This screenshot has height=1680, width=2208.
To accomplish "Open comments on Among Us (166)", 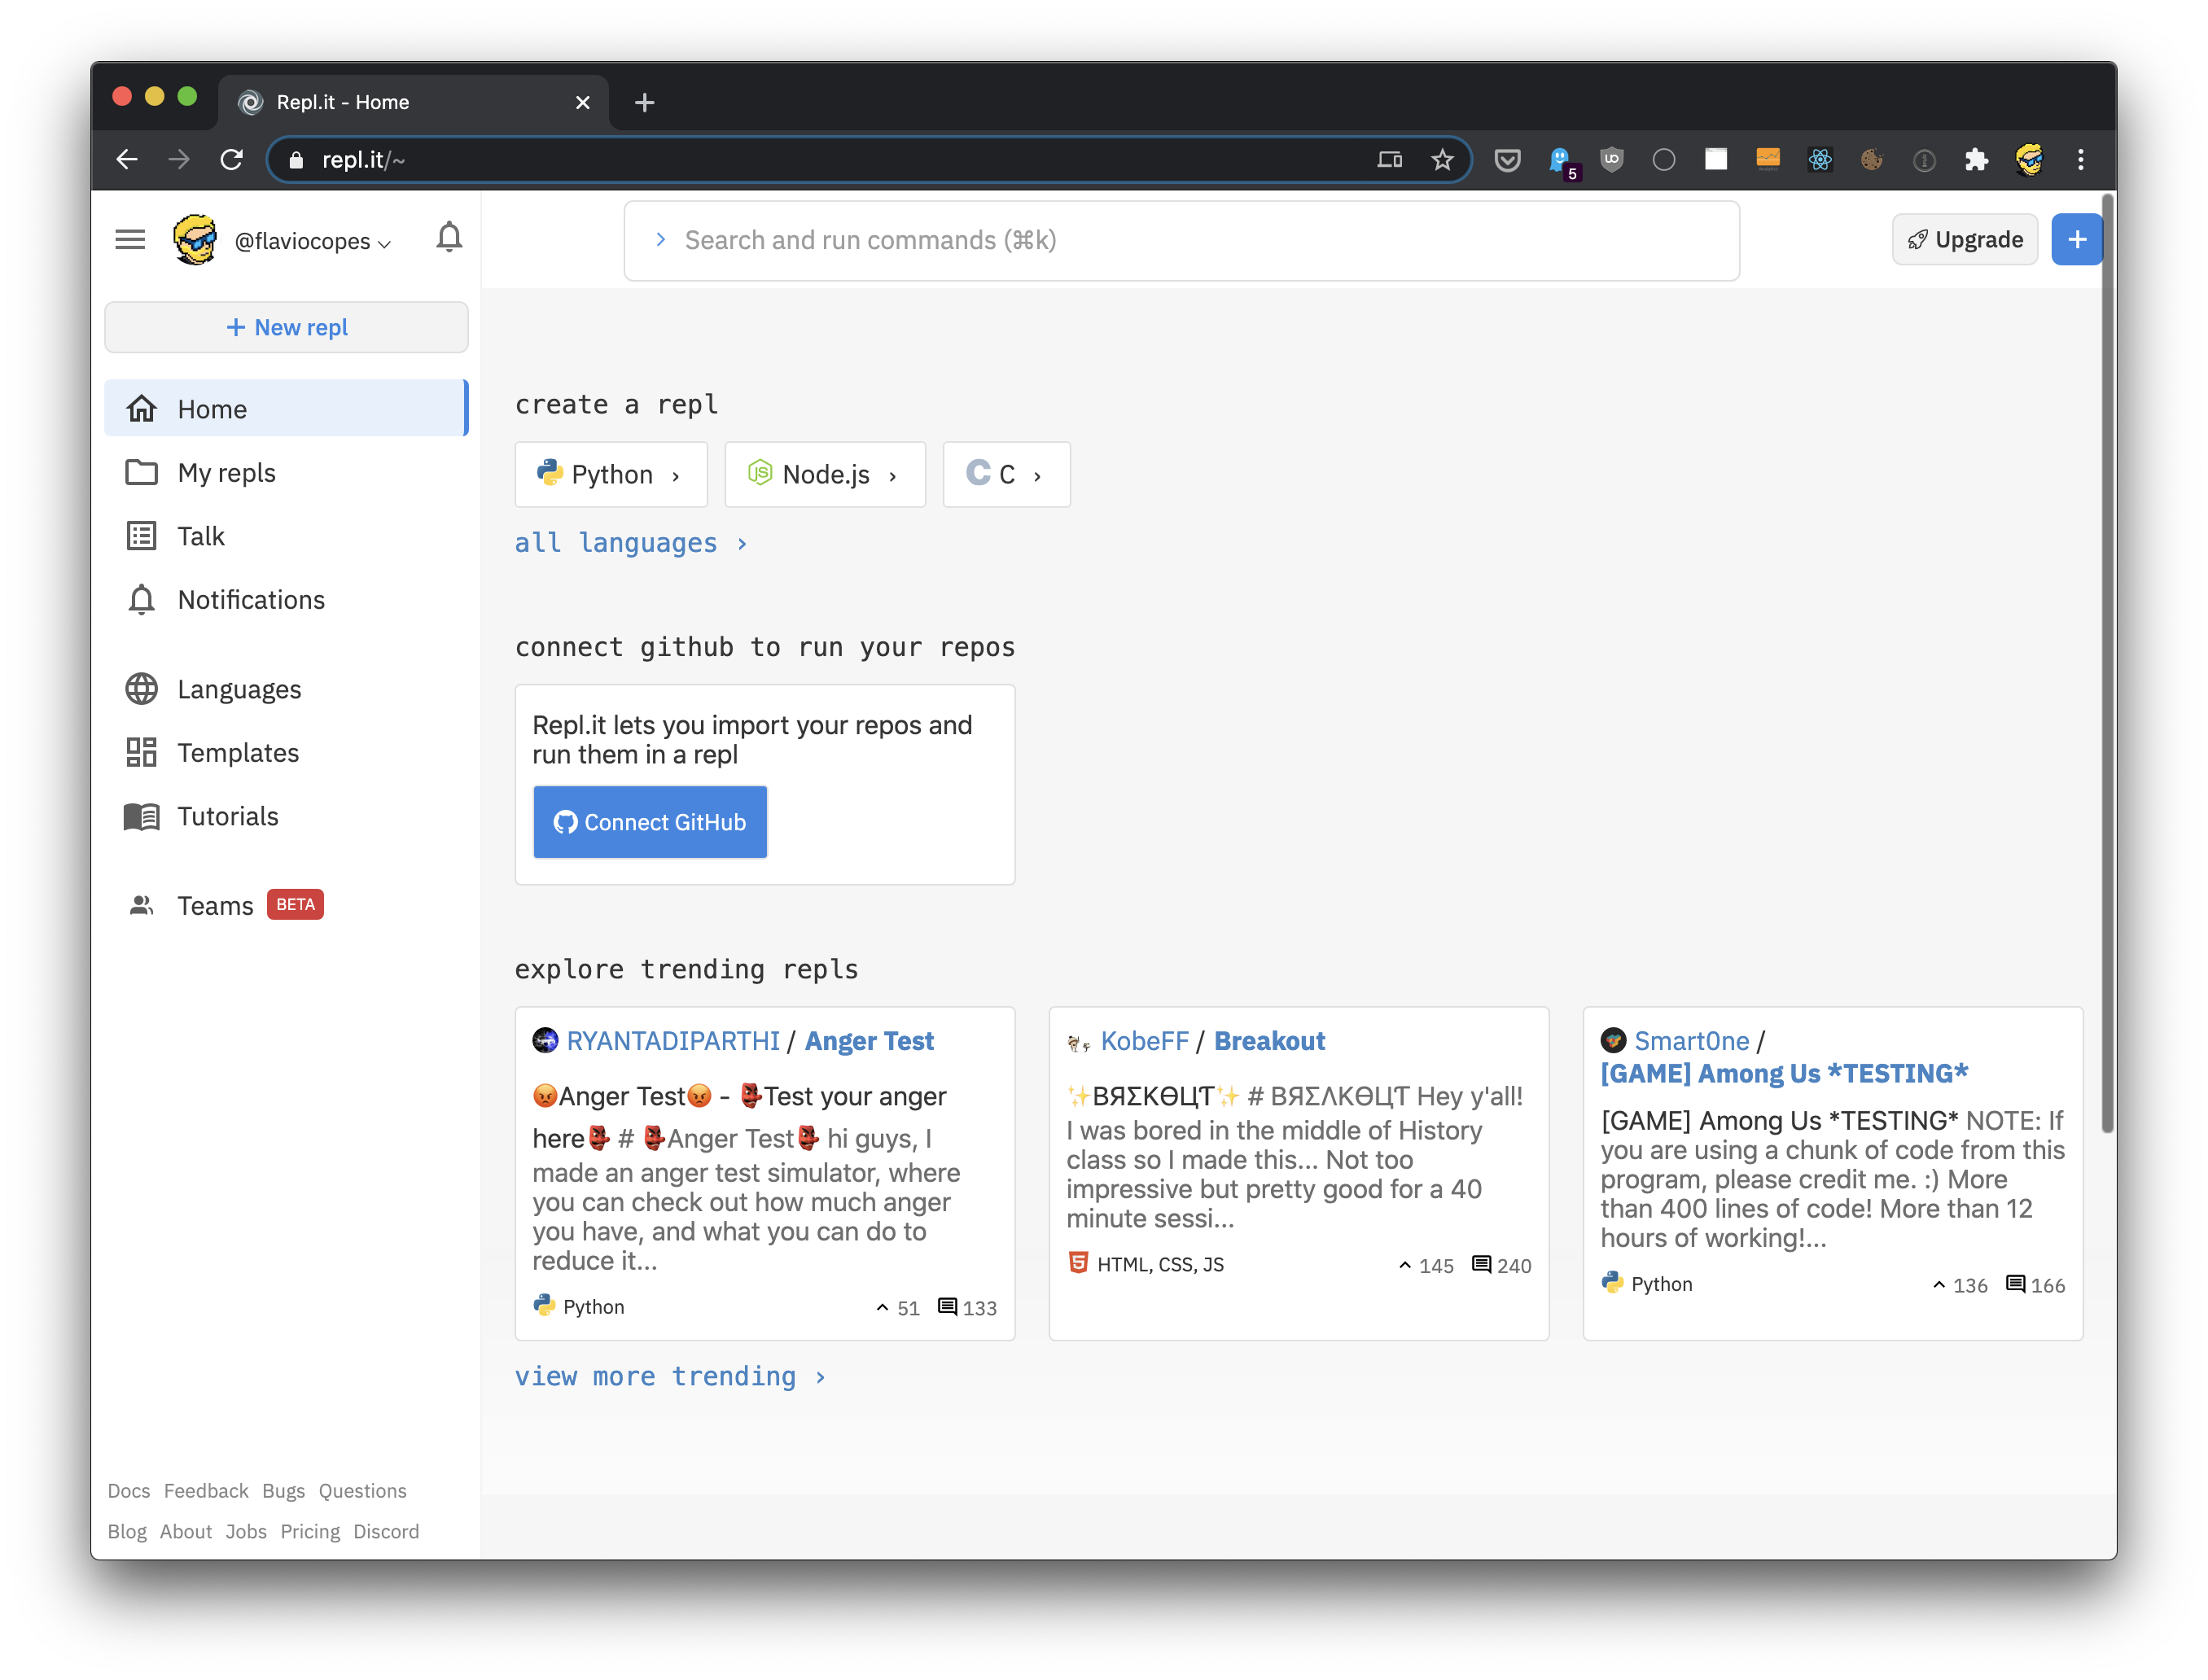I will 2035,1286.
